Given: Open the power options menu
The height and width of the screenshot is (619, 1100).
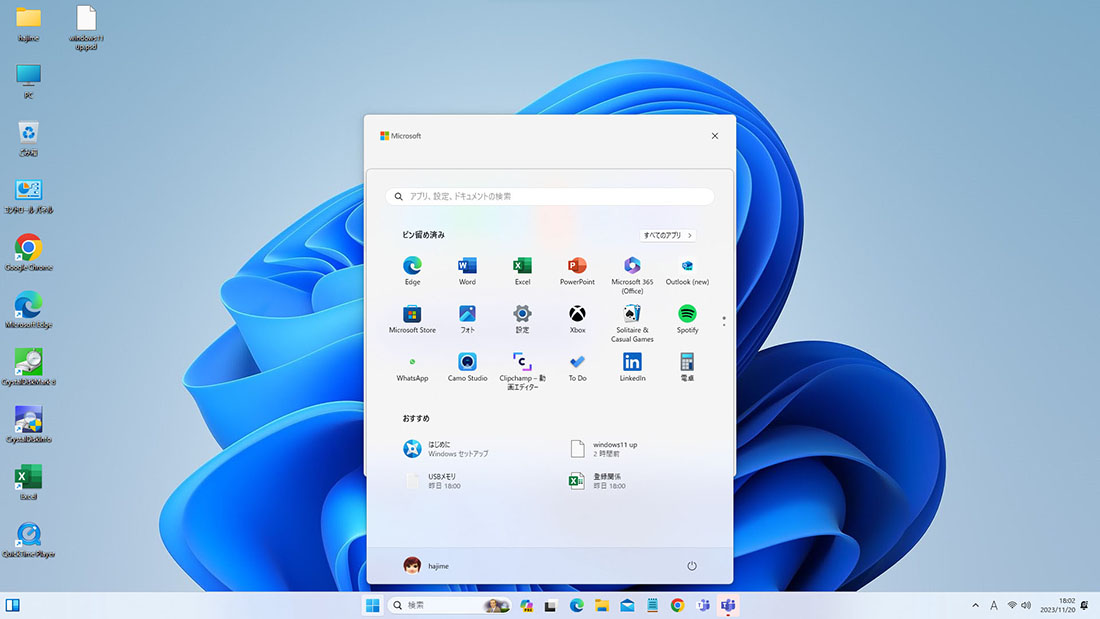Looking at the screenshot, I should (x=692, y=566).
